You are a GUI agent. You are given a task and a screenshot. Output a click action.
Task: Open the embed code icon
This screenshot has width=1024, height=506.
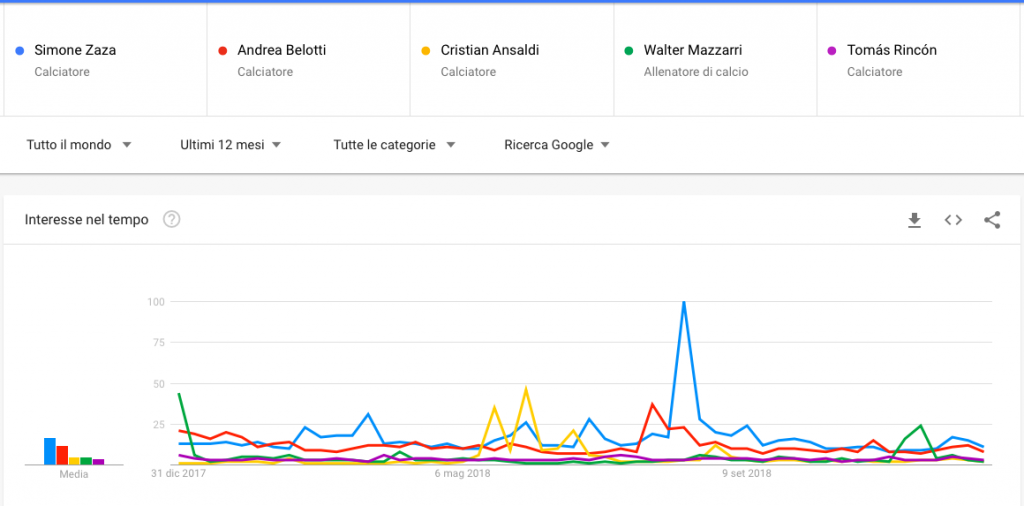pos(953,220)
